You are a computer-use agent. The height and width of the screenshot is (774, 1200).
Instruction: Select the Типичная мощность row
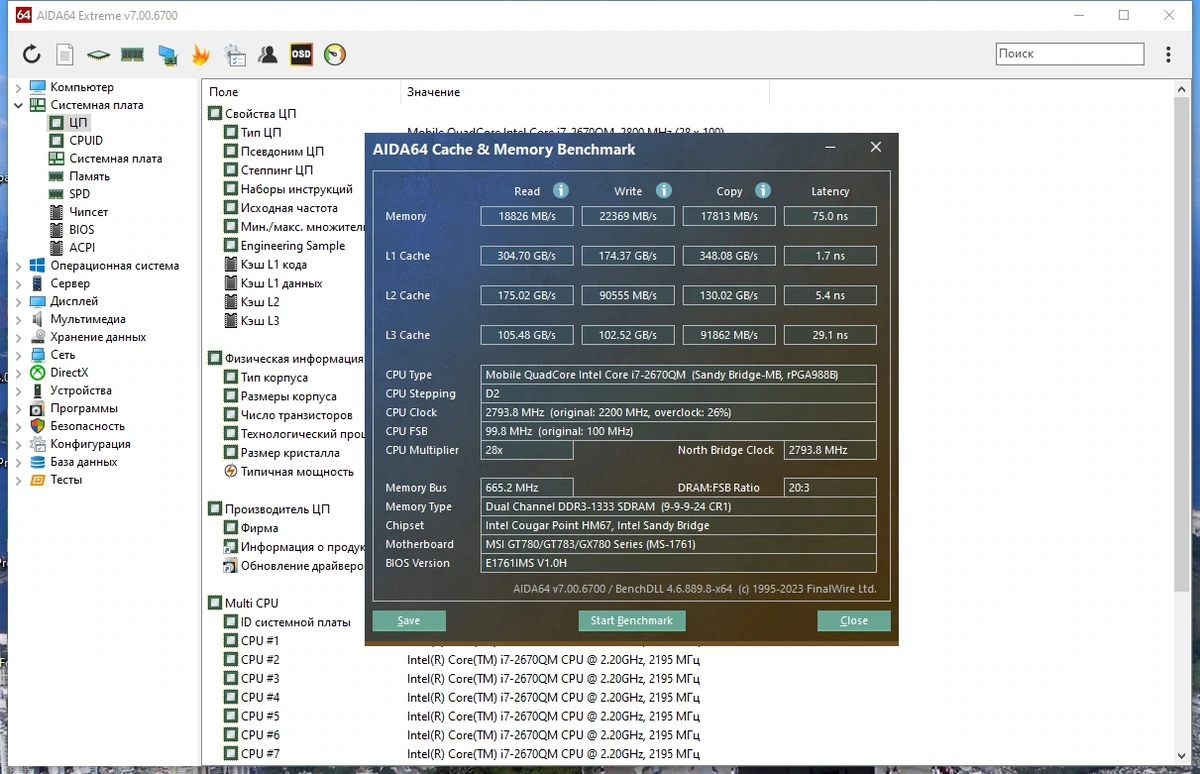(297, 472)
